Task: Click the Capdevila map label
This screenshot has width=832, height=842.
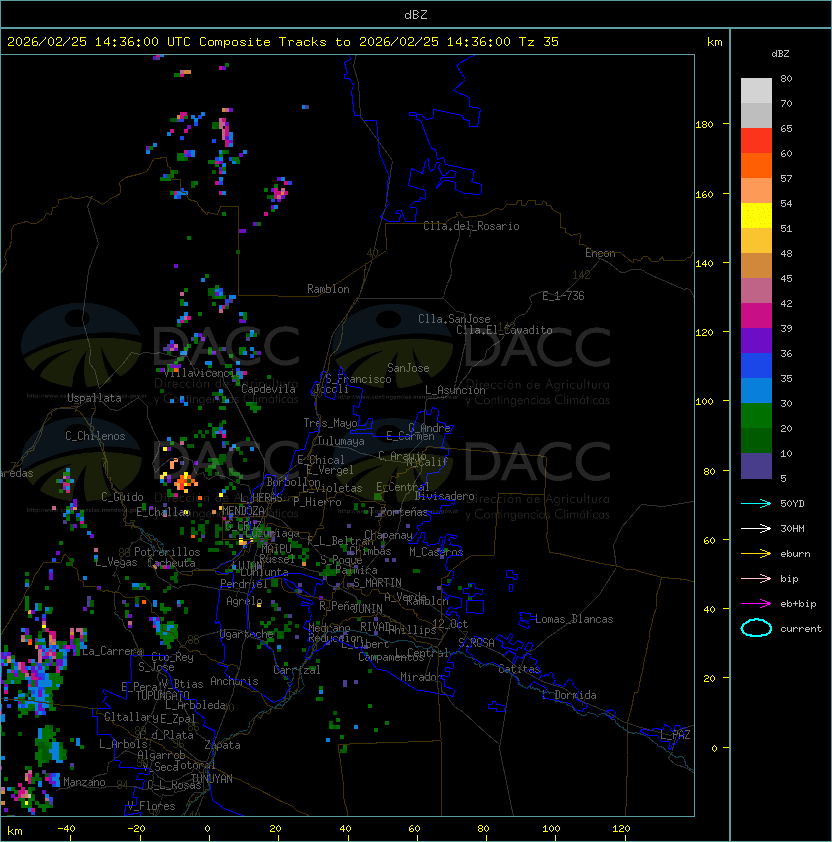Action: coord(268,389)
